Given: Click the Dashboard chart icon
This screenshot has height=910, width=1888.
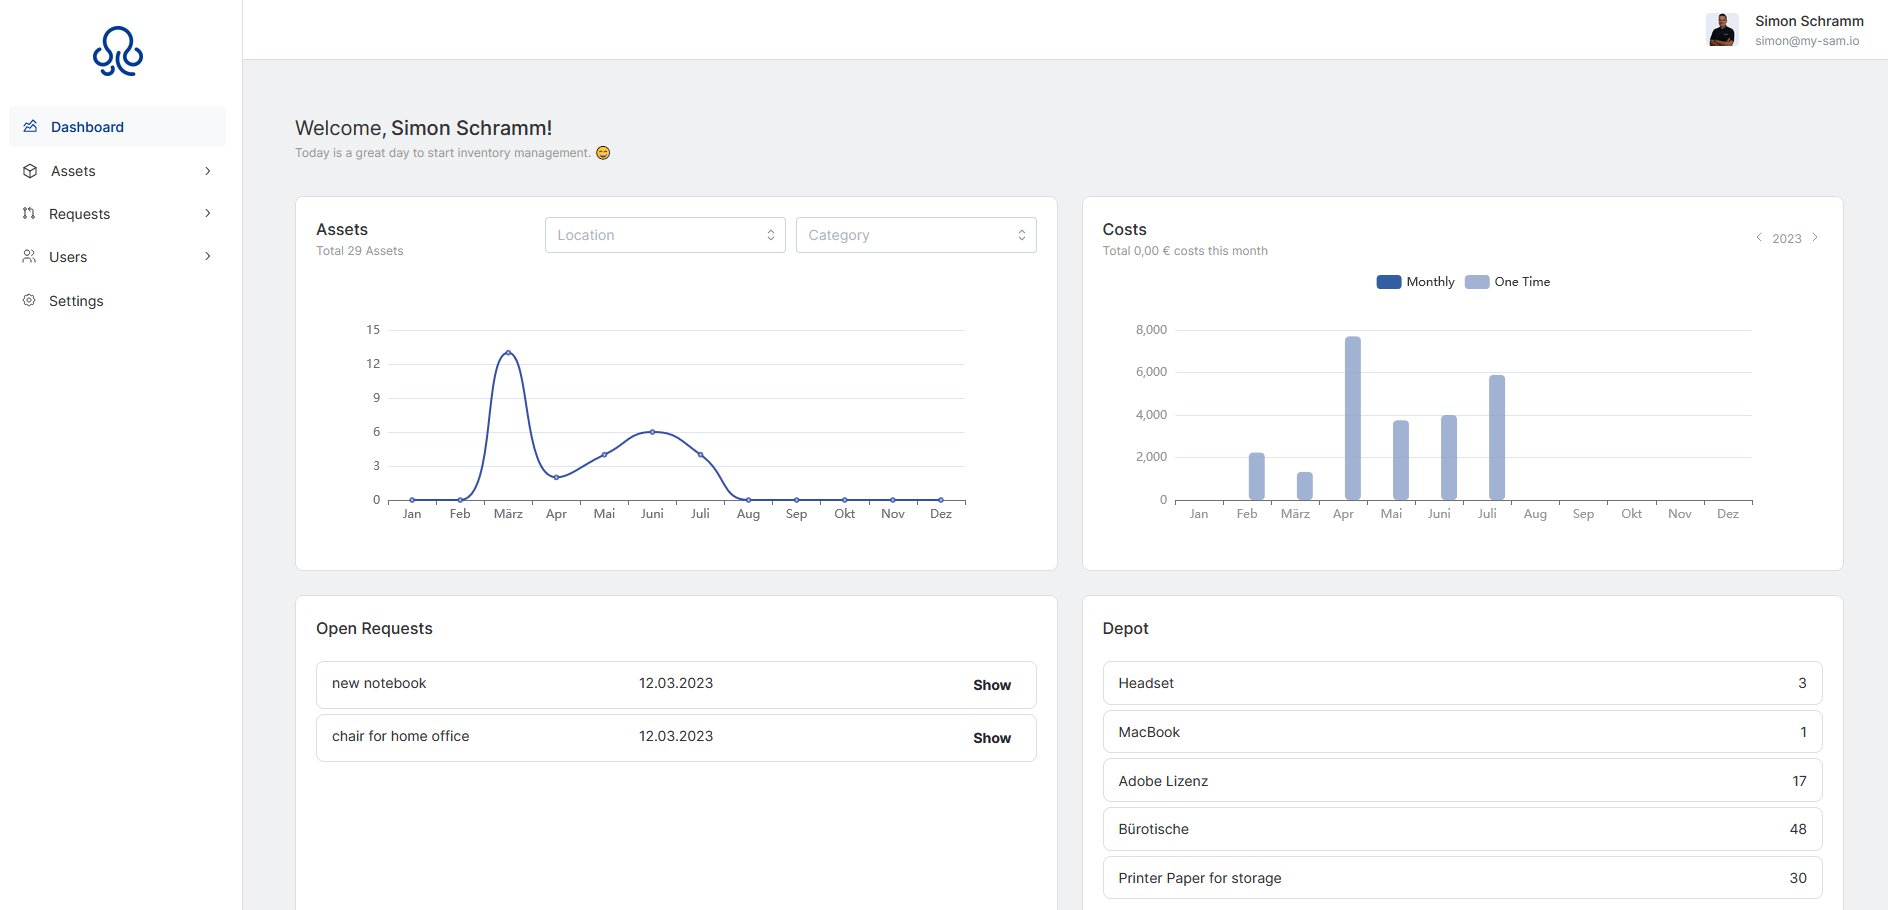Looking at the screenshot, I should 30,127.
